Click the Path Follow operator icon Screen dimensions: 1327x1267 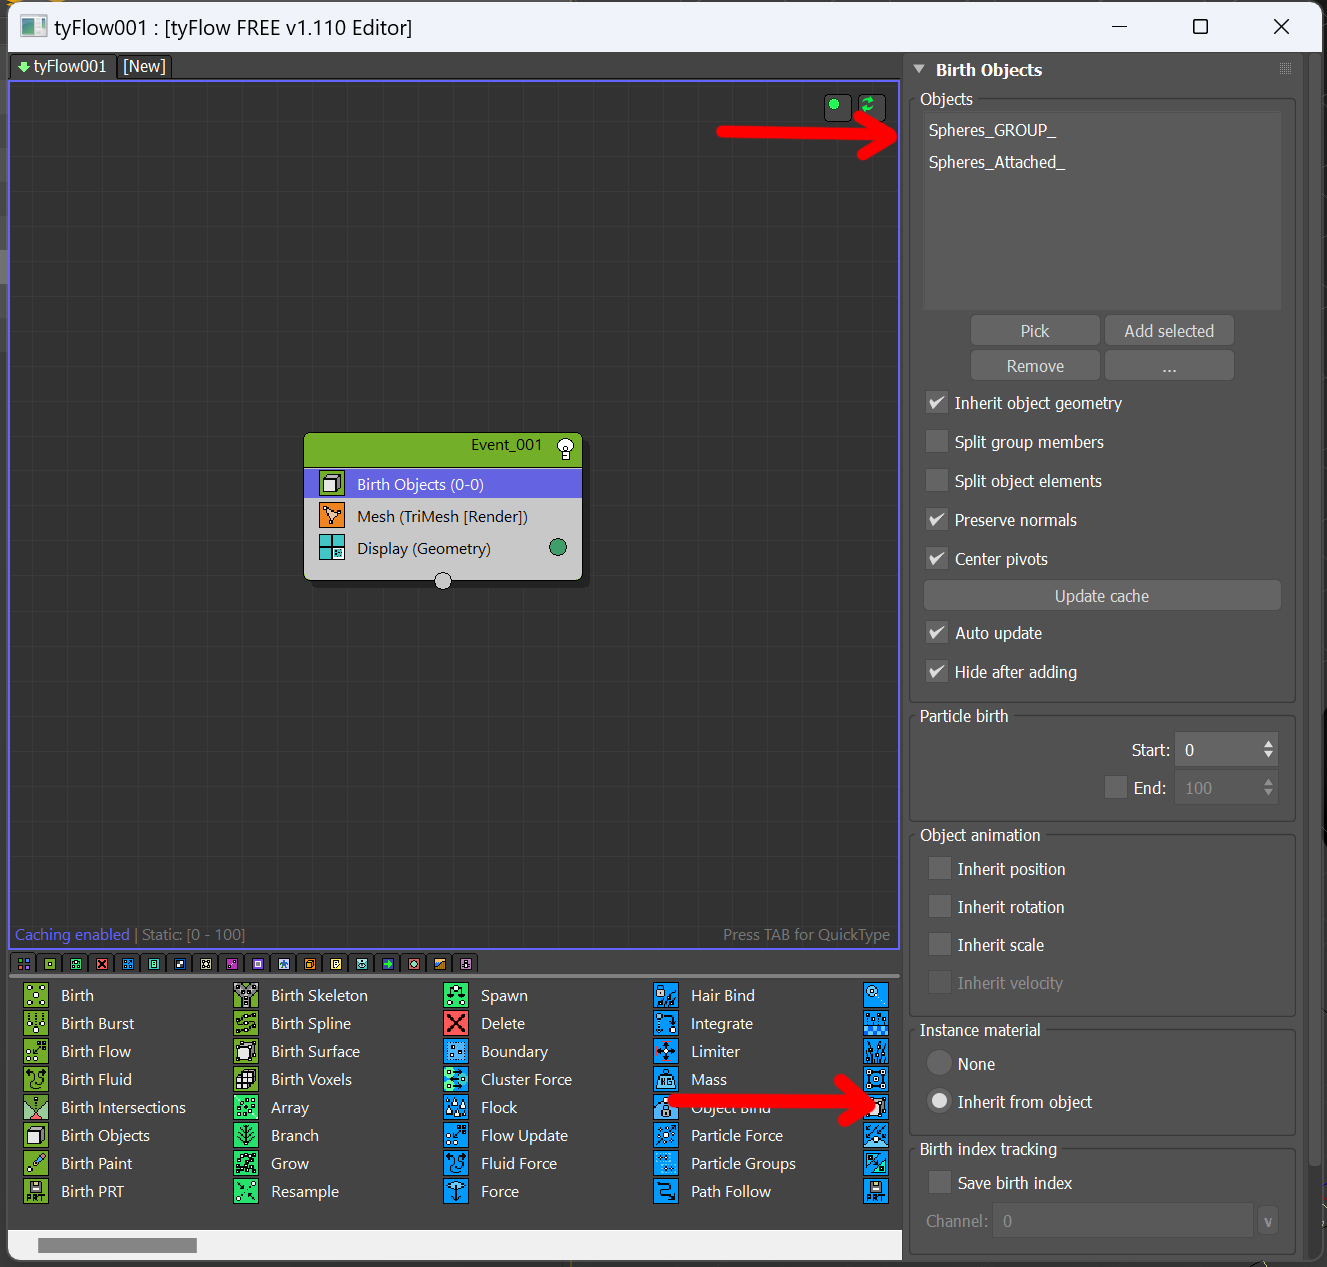666,1191
